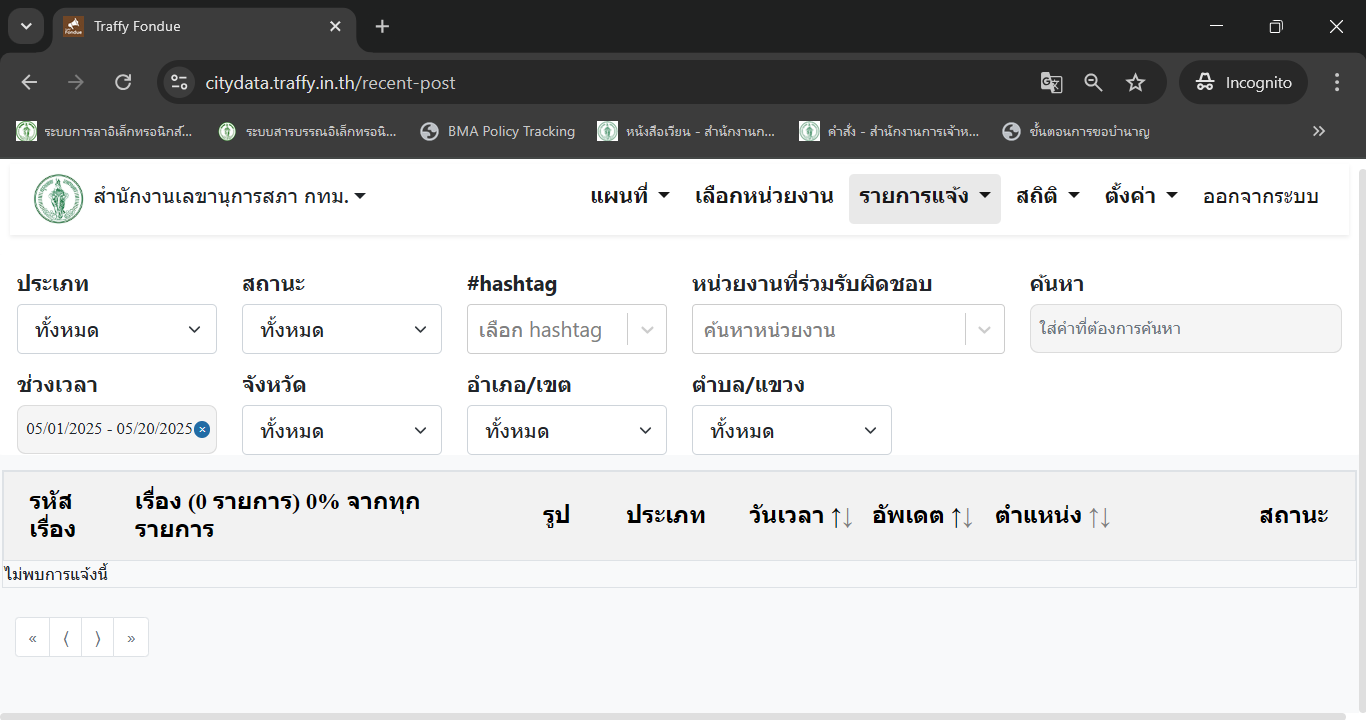Close the Traffy Fondue browser tab

point(335,27)
